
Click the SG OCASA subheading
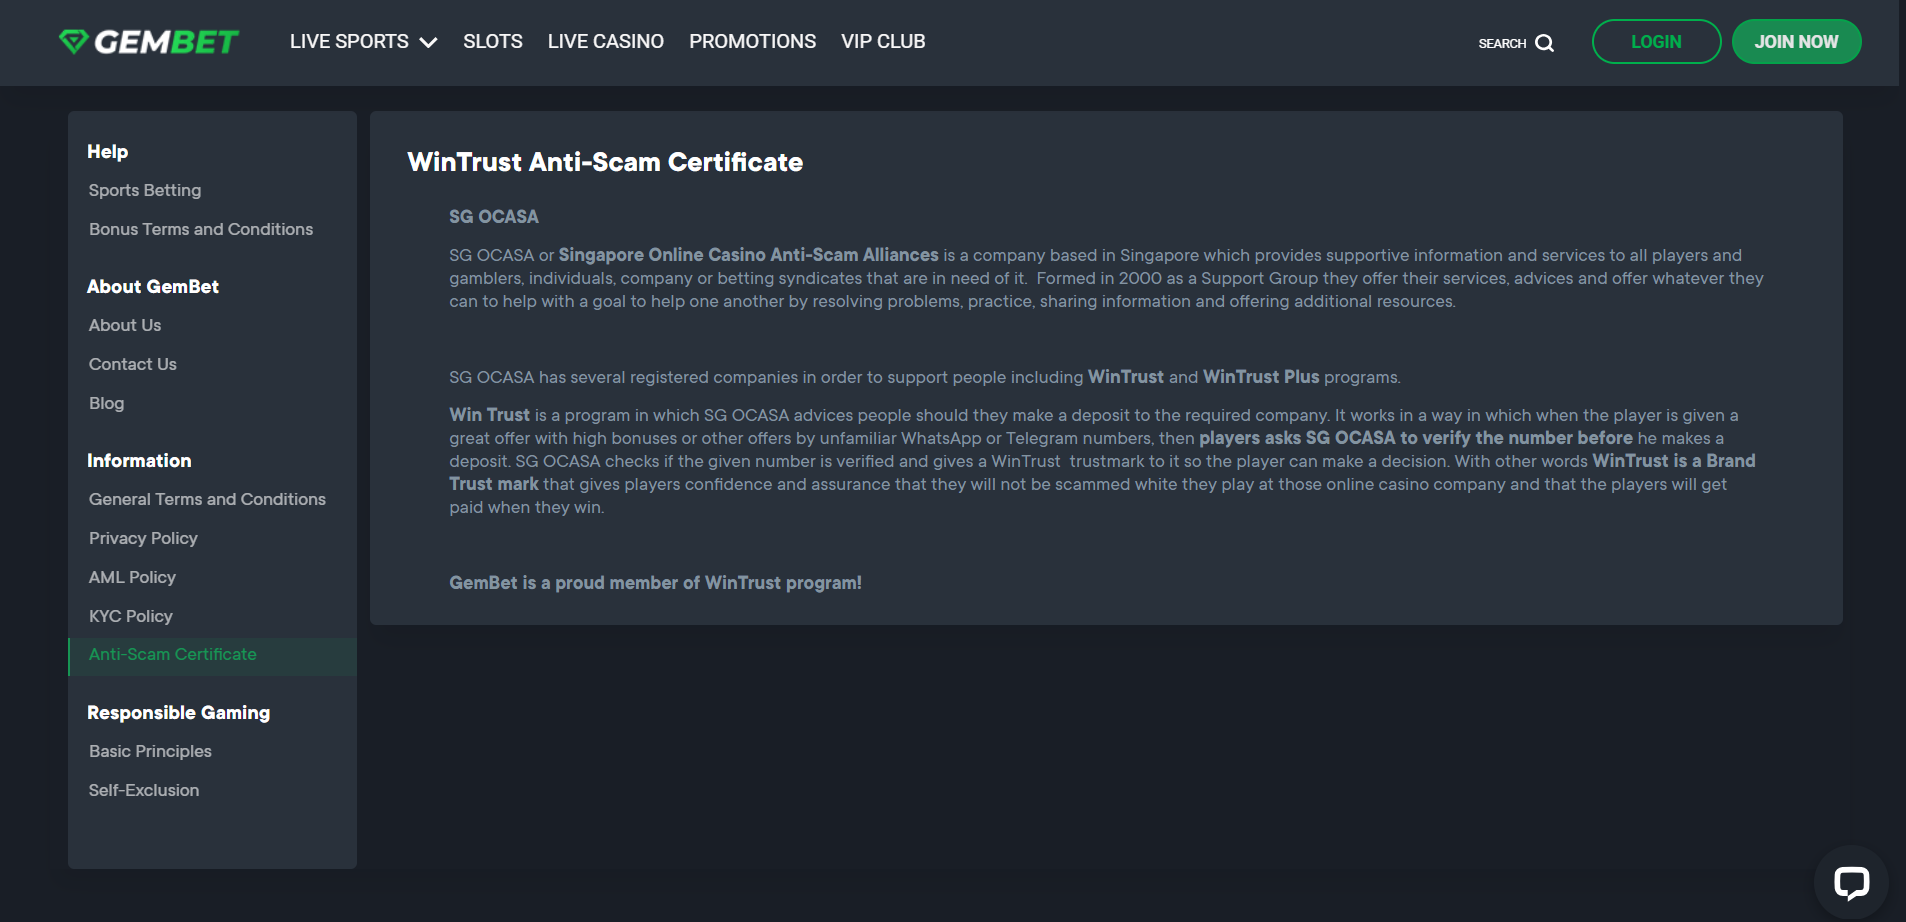point(494,217)
